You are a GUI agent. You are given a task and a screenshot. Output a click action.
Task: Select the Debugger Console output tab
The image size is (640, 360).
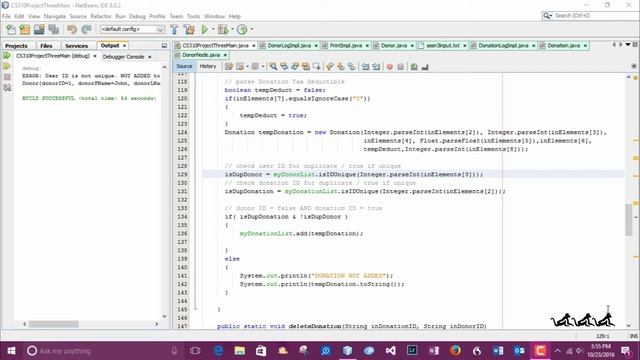[123, 57]
